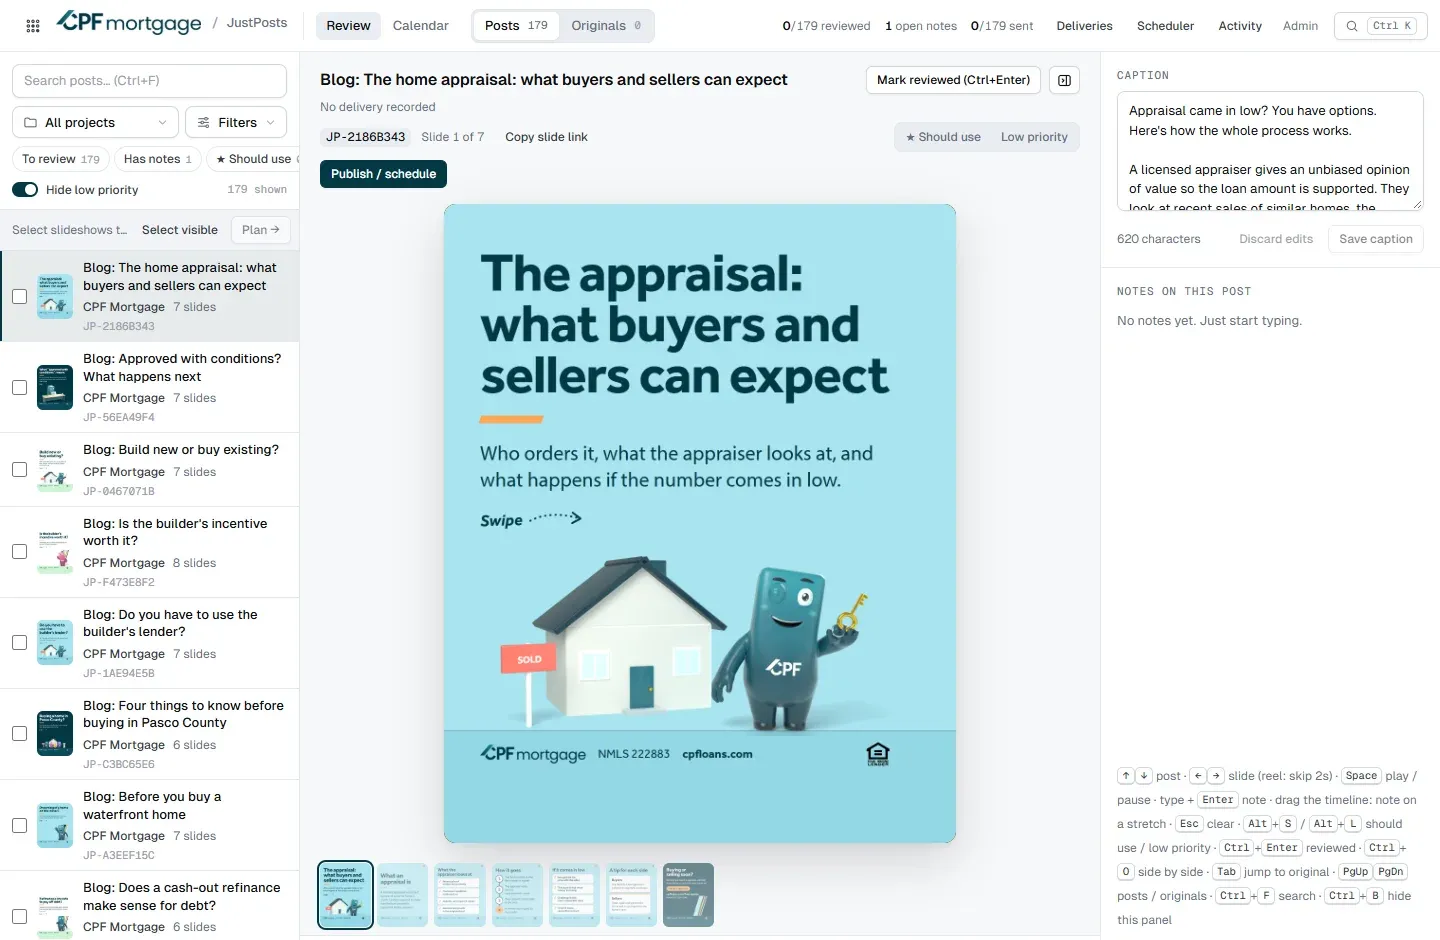Click Mark reviewed button
1440x940 pixels.
click(954, 80)
